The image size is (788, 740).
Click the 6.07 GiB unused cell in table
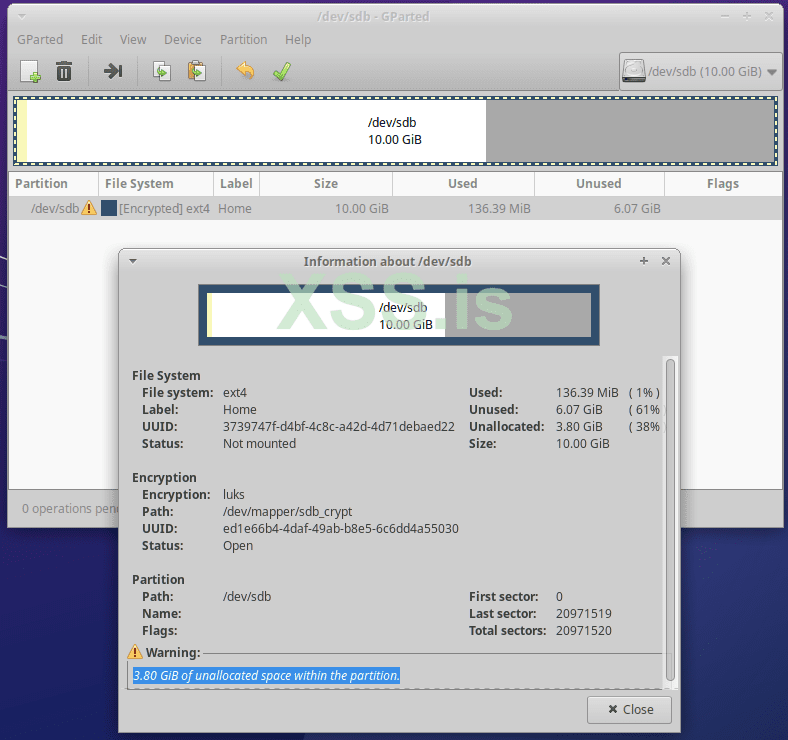pos(637,208)
